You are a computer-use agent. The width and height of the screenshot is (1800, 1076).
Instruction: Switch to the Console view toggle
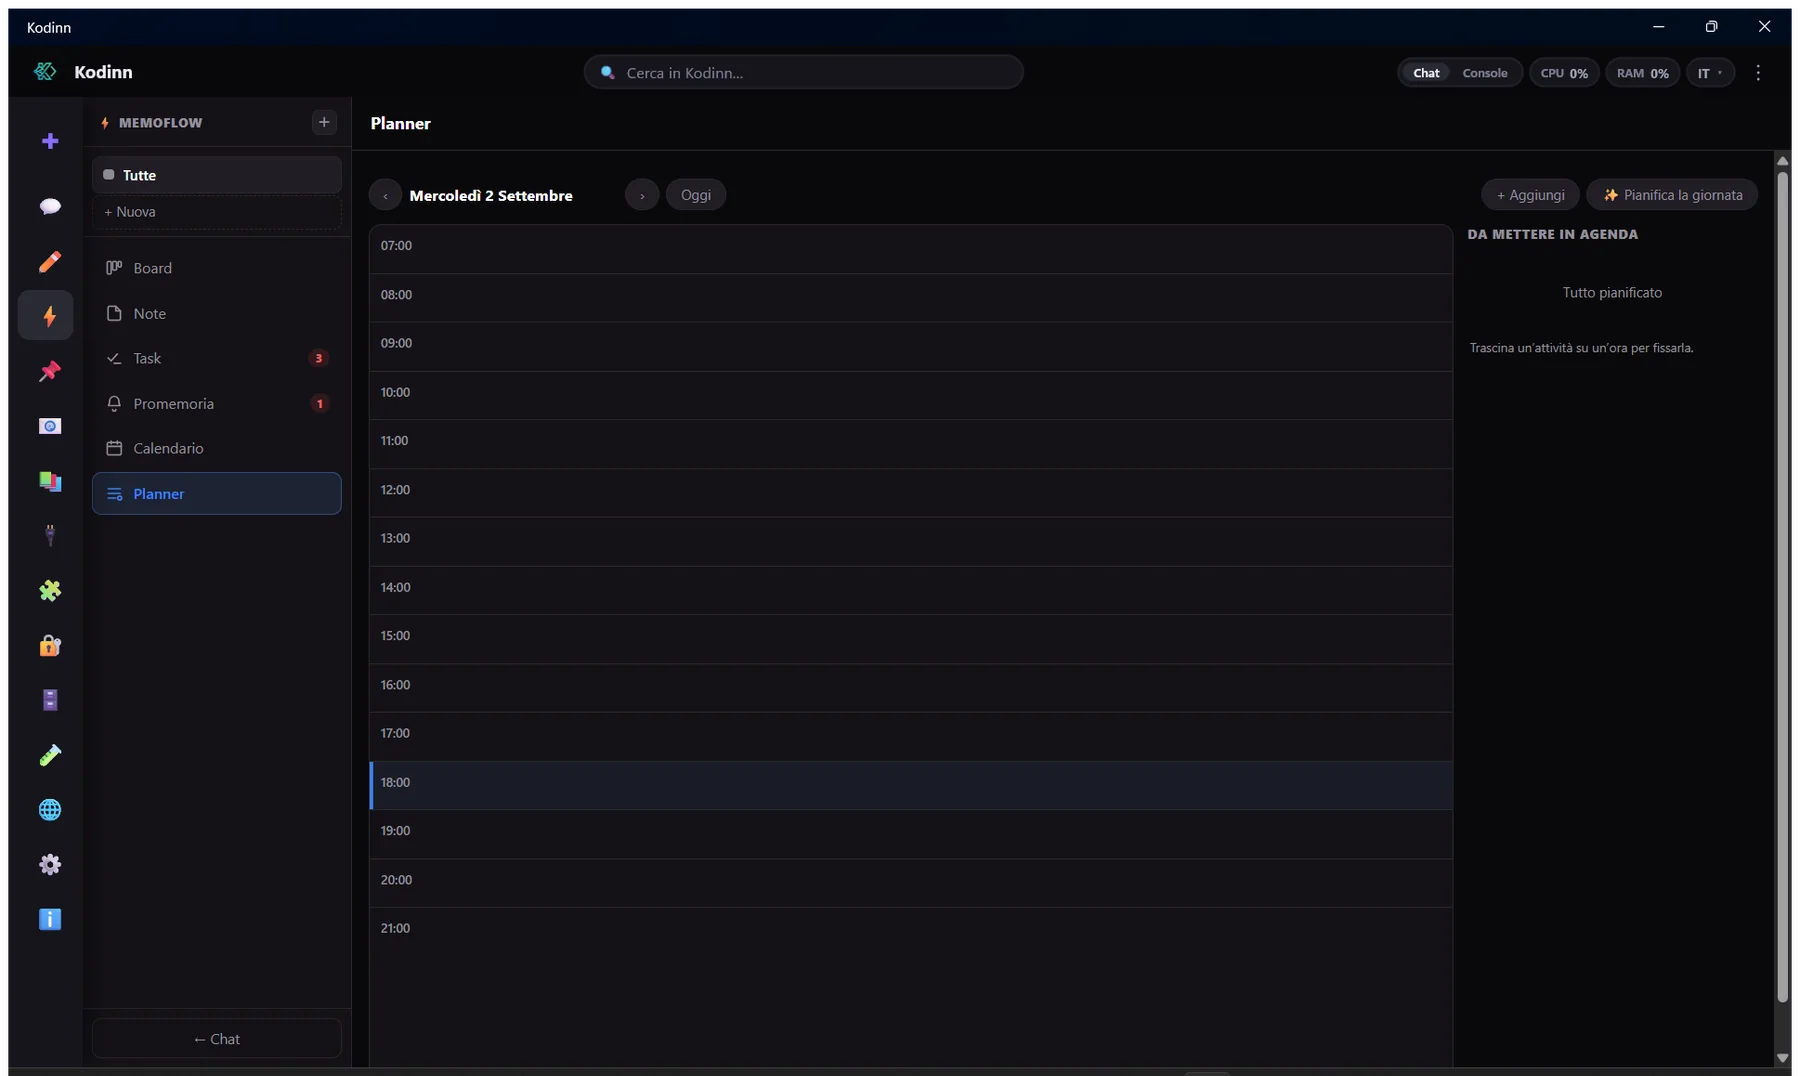point(1485,73)
